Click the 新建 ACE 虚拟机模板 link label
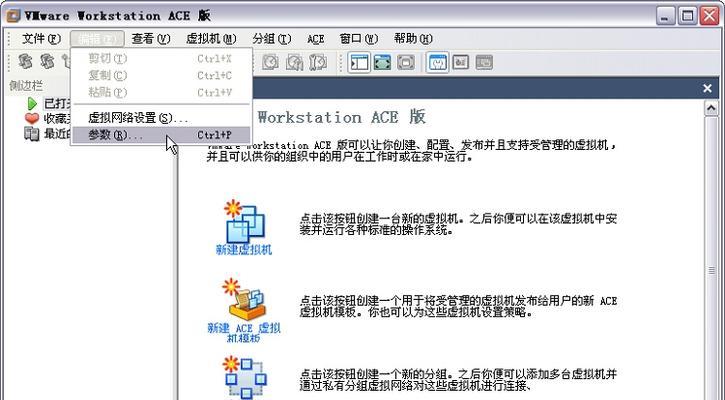Screen dimensions: 725x400 coord(244,333)
